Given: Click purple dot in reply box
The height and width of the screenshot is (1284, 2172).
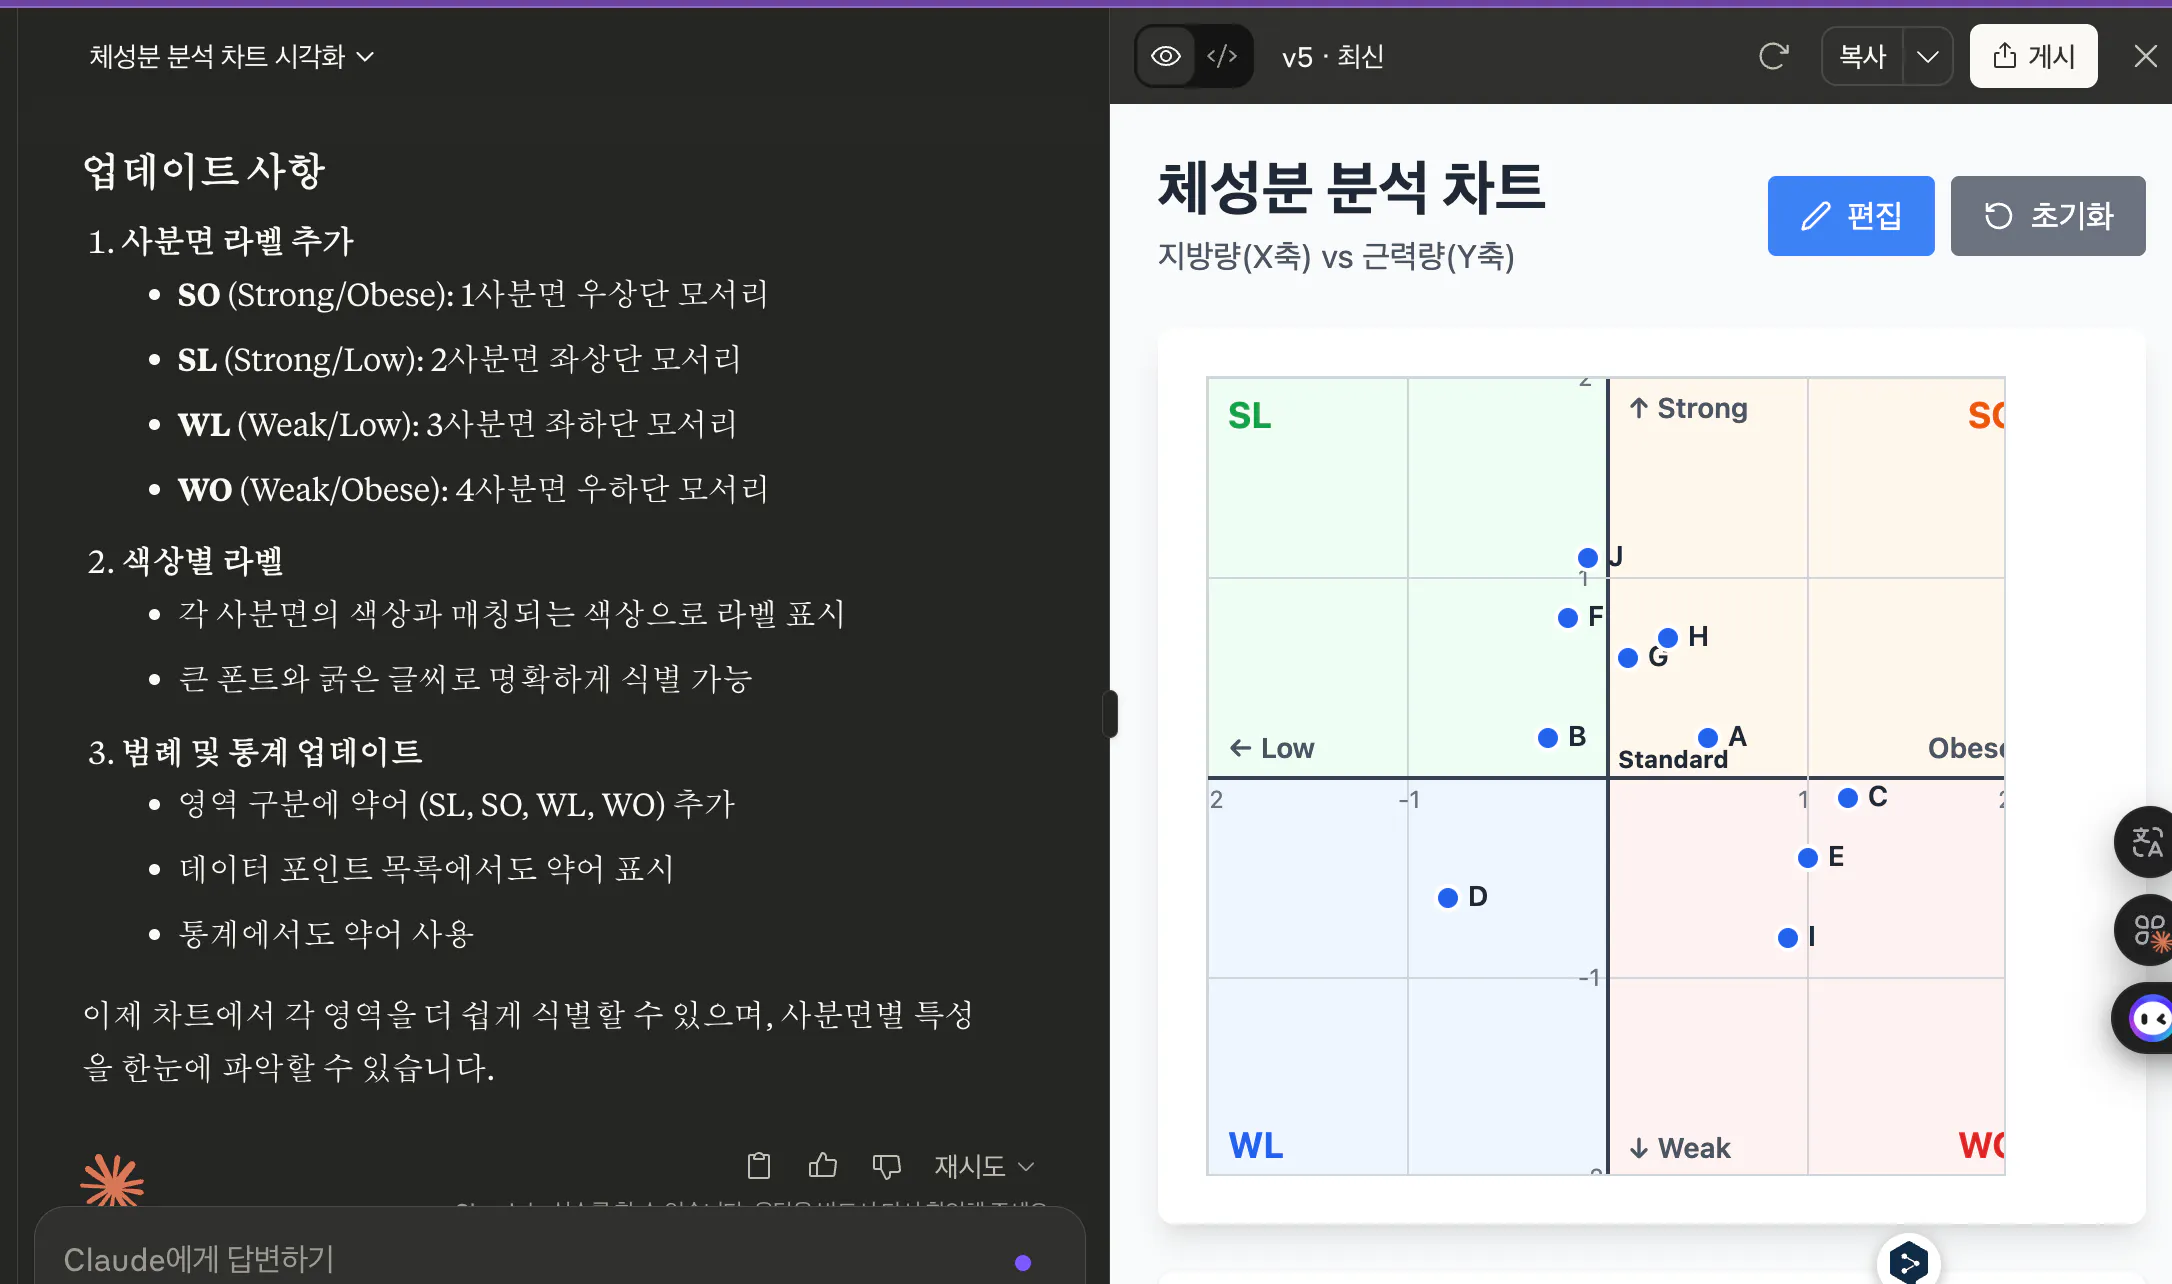Looking at the screenshot, I should 1022,1262.
